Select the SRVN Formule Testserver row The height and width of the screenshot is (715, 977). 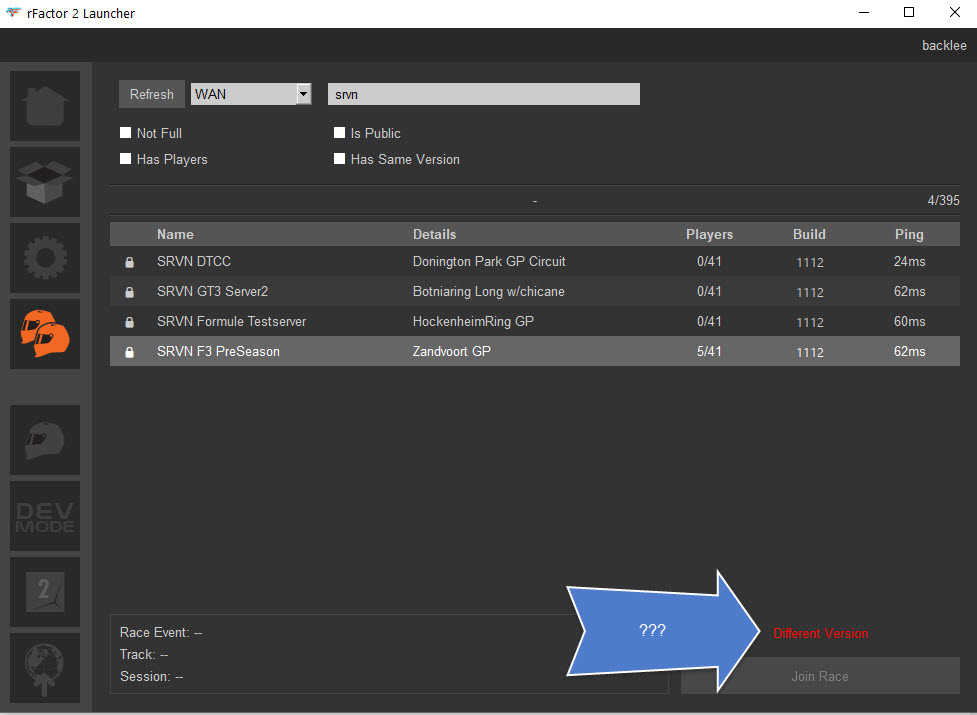pyautogui.click(x=535, y=321)
